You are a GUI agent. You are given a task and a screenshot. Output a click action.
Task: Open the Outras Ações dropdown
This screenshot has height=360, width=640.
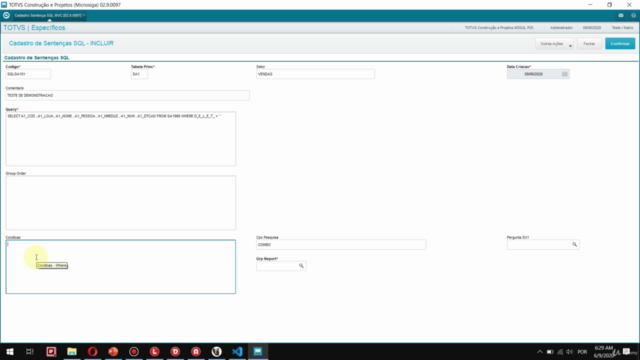[x=555, y=44]
